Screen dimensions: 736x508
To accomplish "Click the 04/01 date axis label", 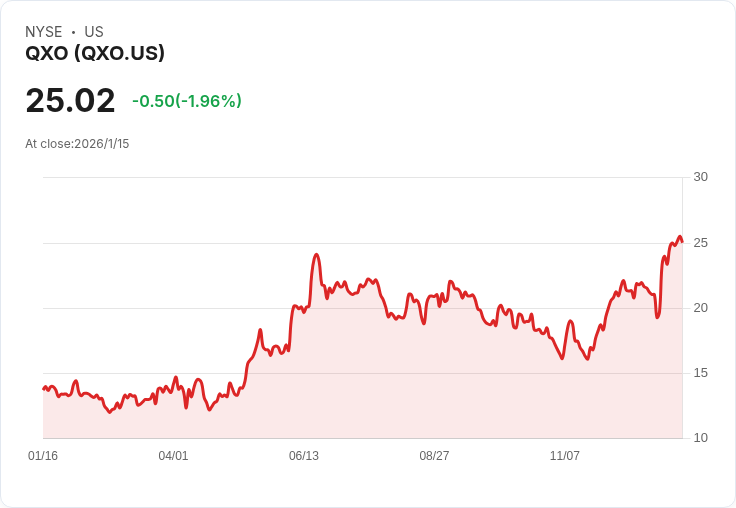I will (173, 456).
